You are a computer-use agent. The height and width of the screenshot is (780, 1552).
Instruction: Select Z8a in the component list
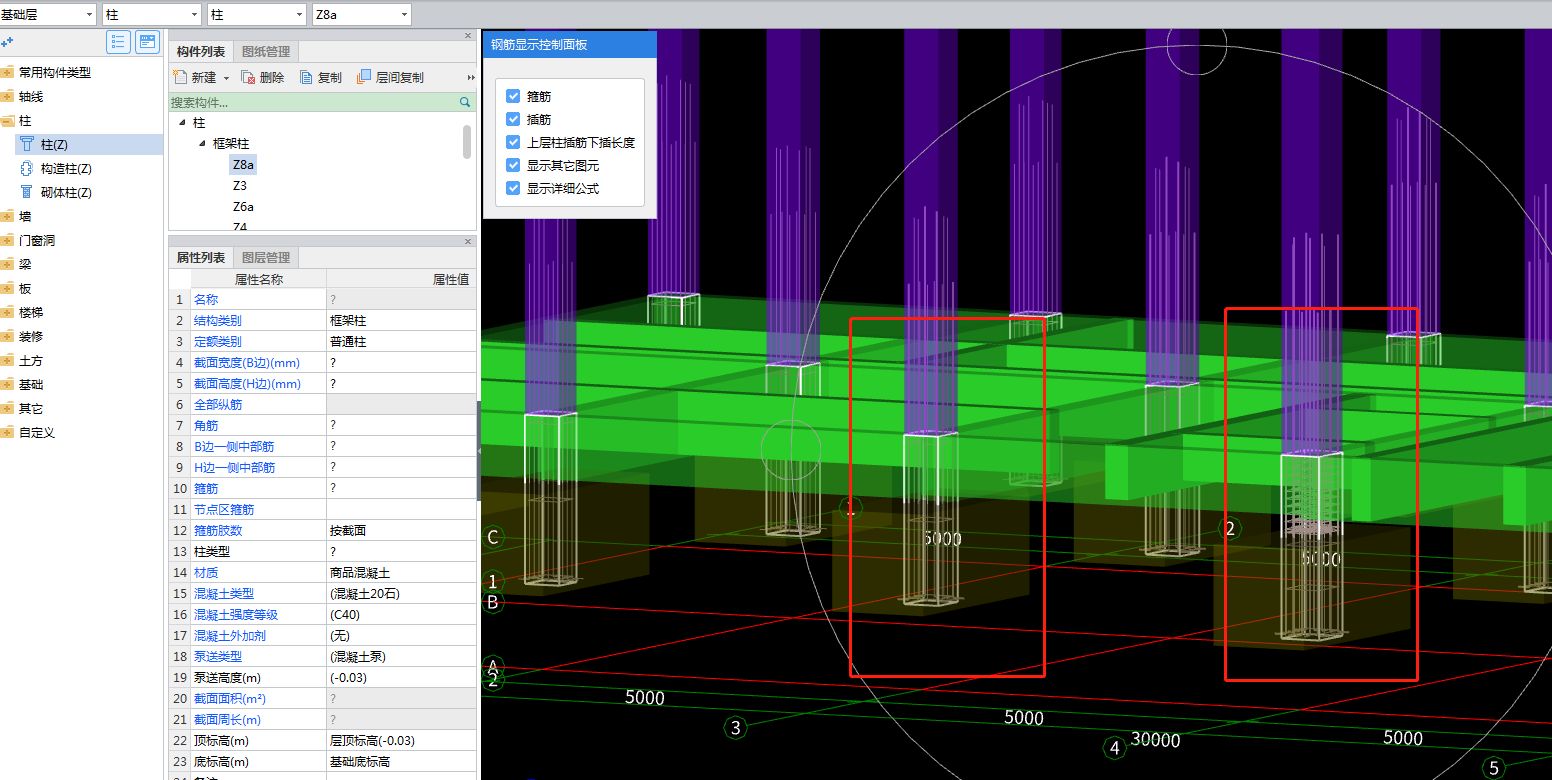point(243,164)
